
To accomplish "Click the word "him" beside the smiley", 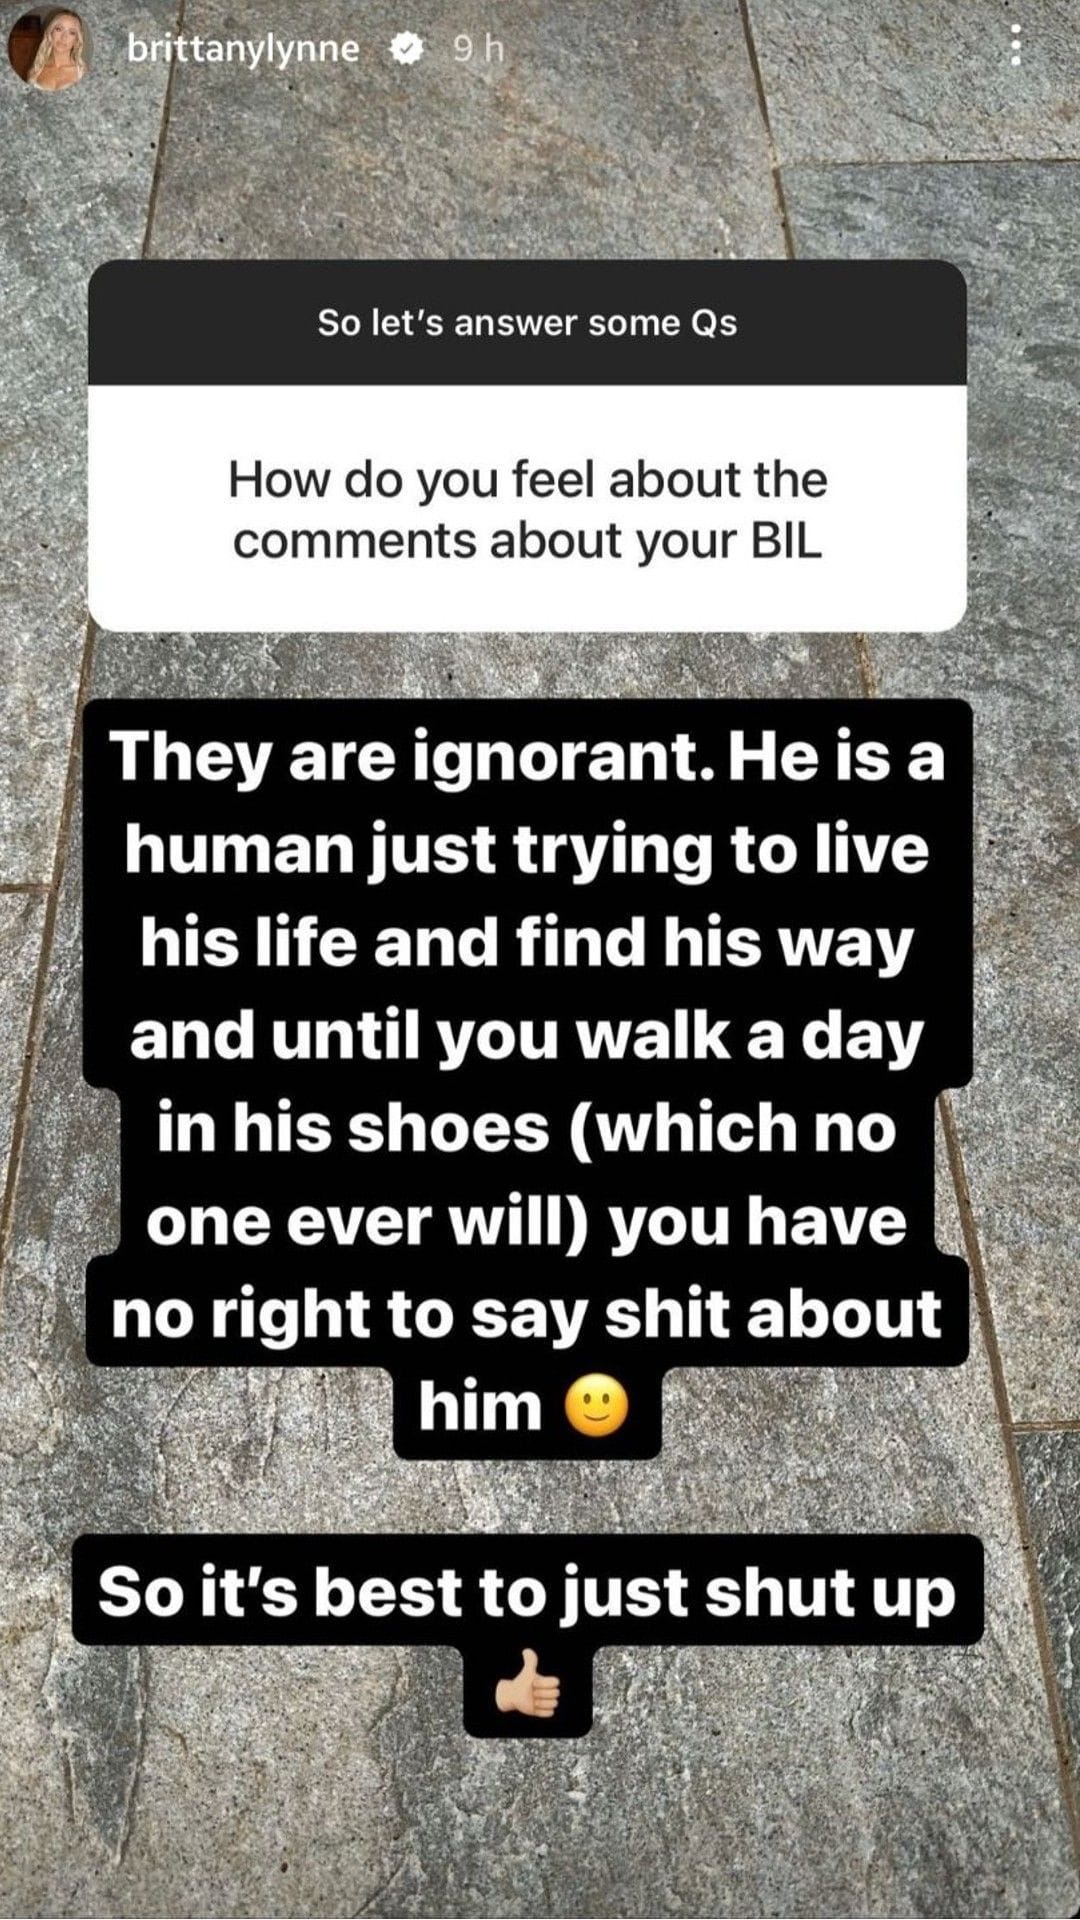I will coord(480,1406).
